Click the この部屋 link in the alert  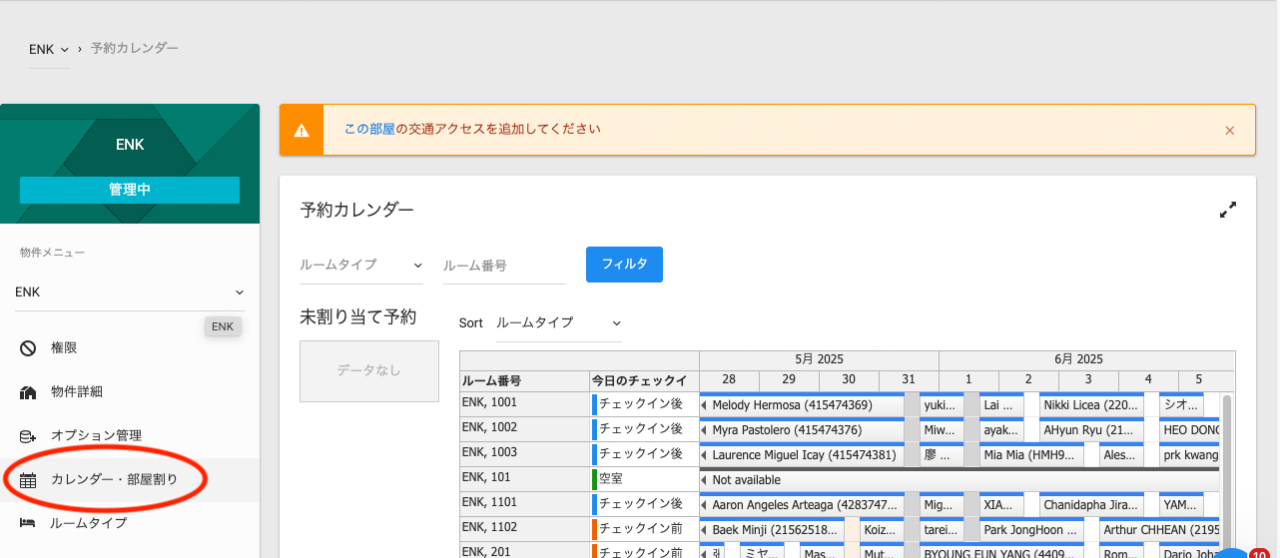click(x=369, y=129)
